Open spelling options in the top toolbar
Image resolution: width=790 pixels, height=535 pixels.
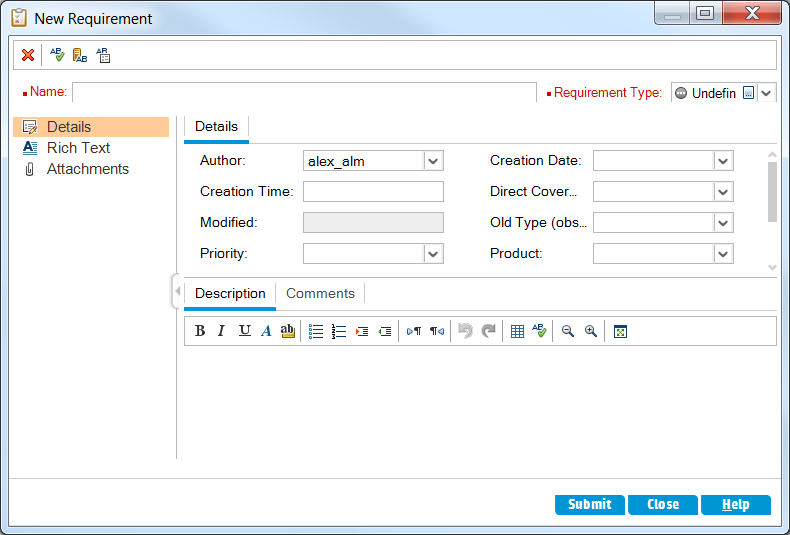(x=103, y=55)
